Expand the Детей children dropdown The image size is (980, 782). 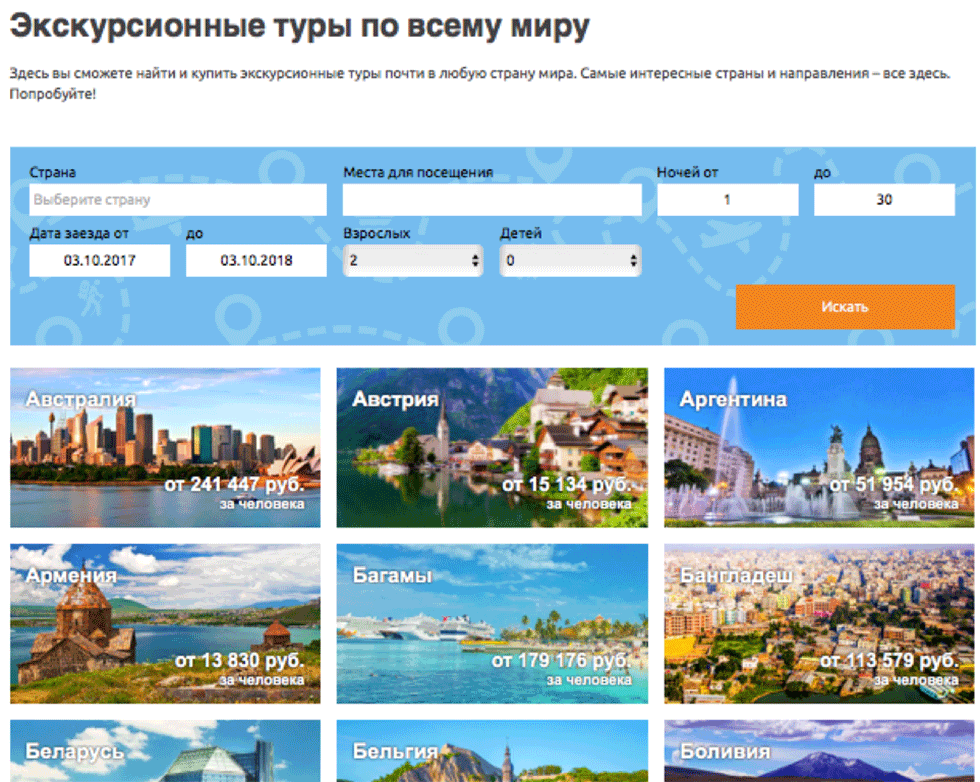point(570,261)
